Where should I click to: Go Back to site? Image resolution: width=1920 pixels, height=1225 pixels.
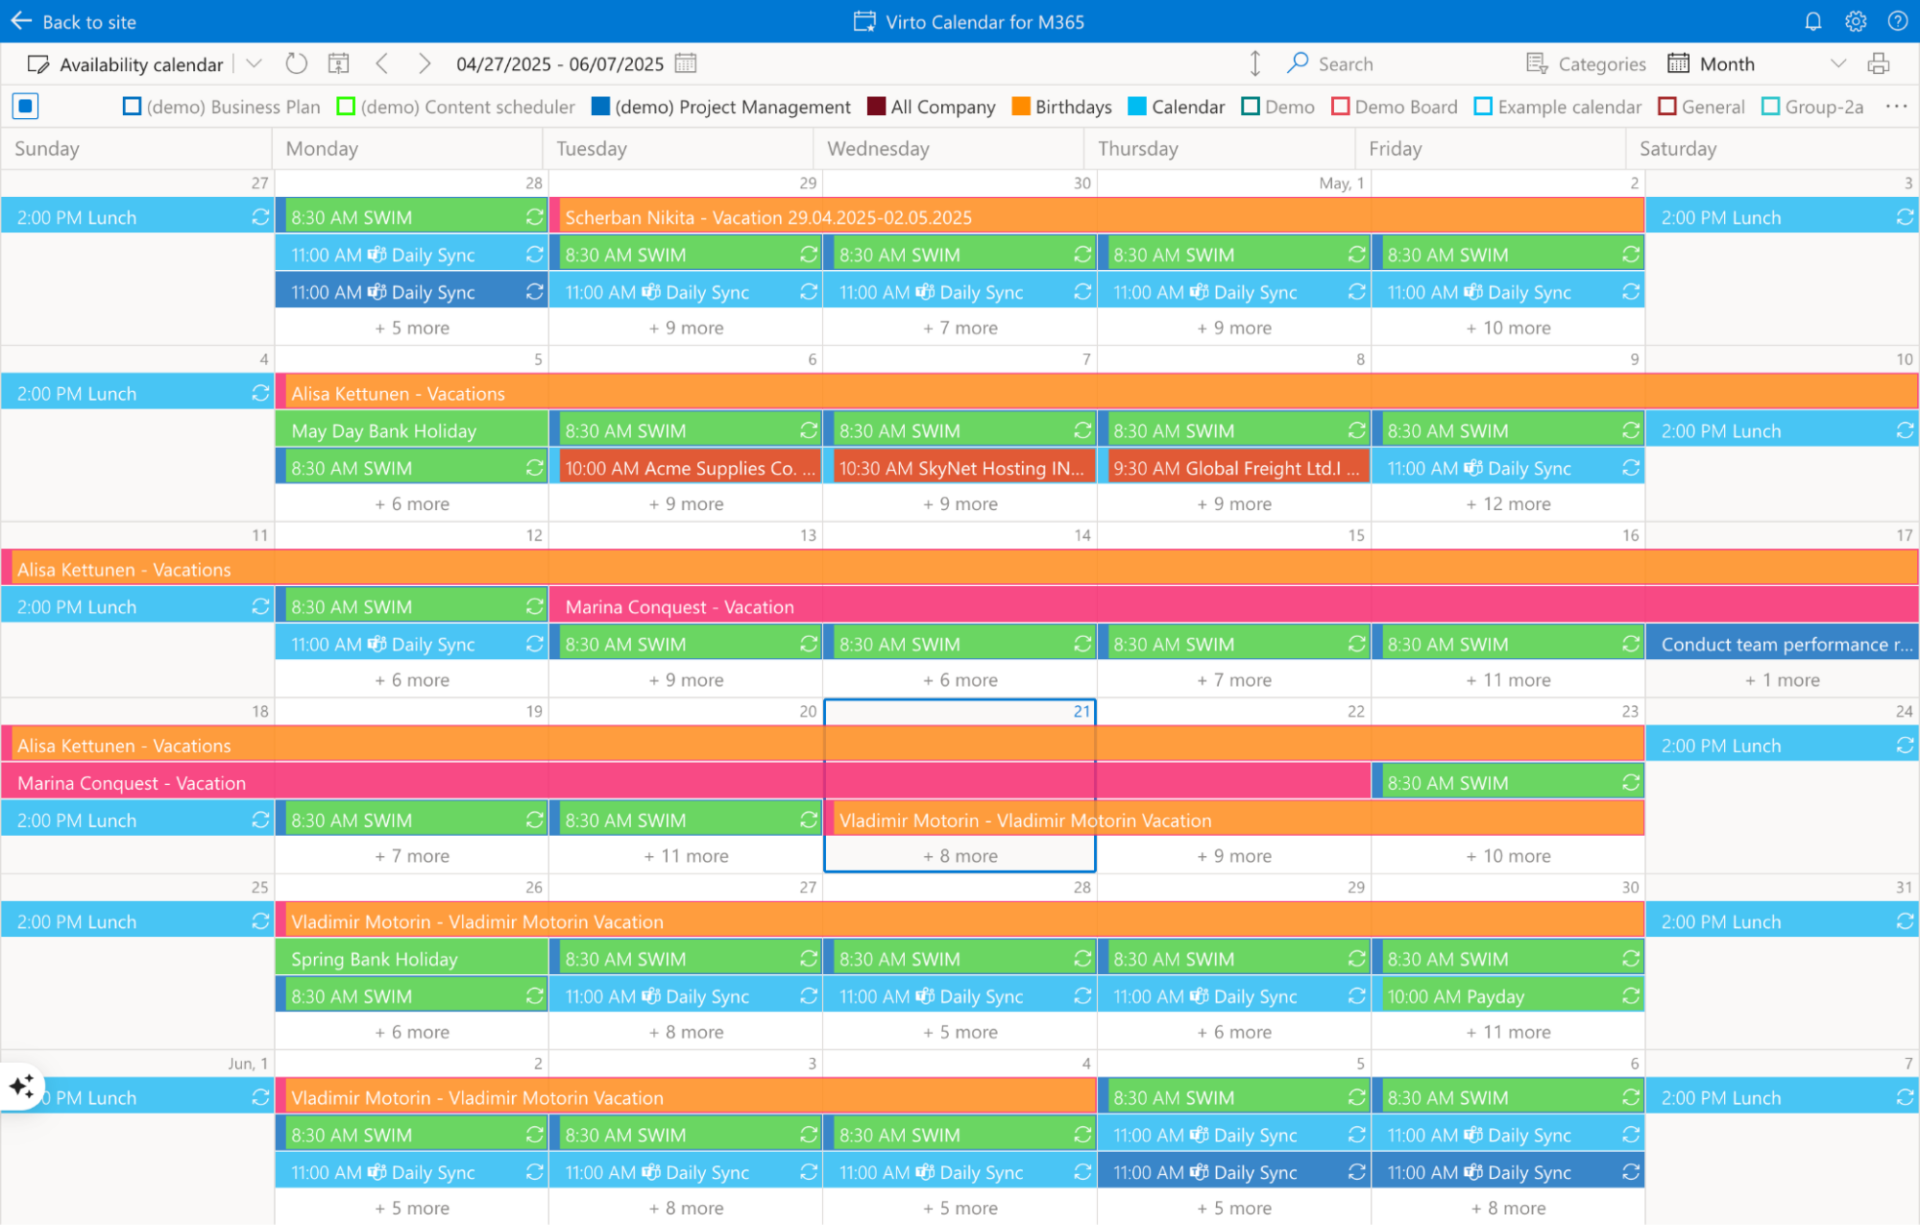73,21
